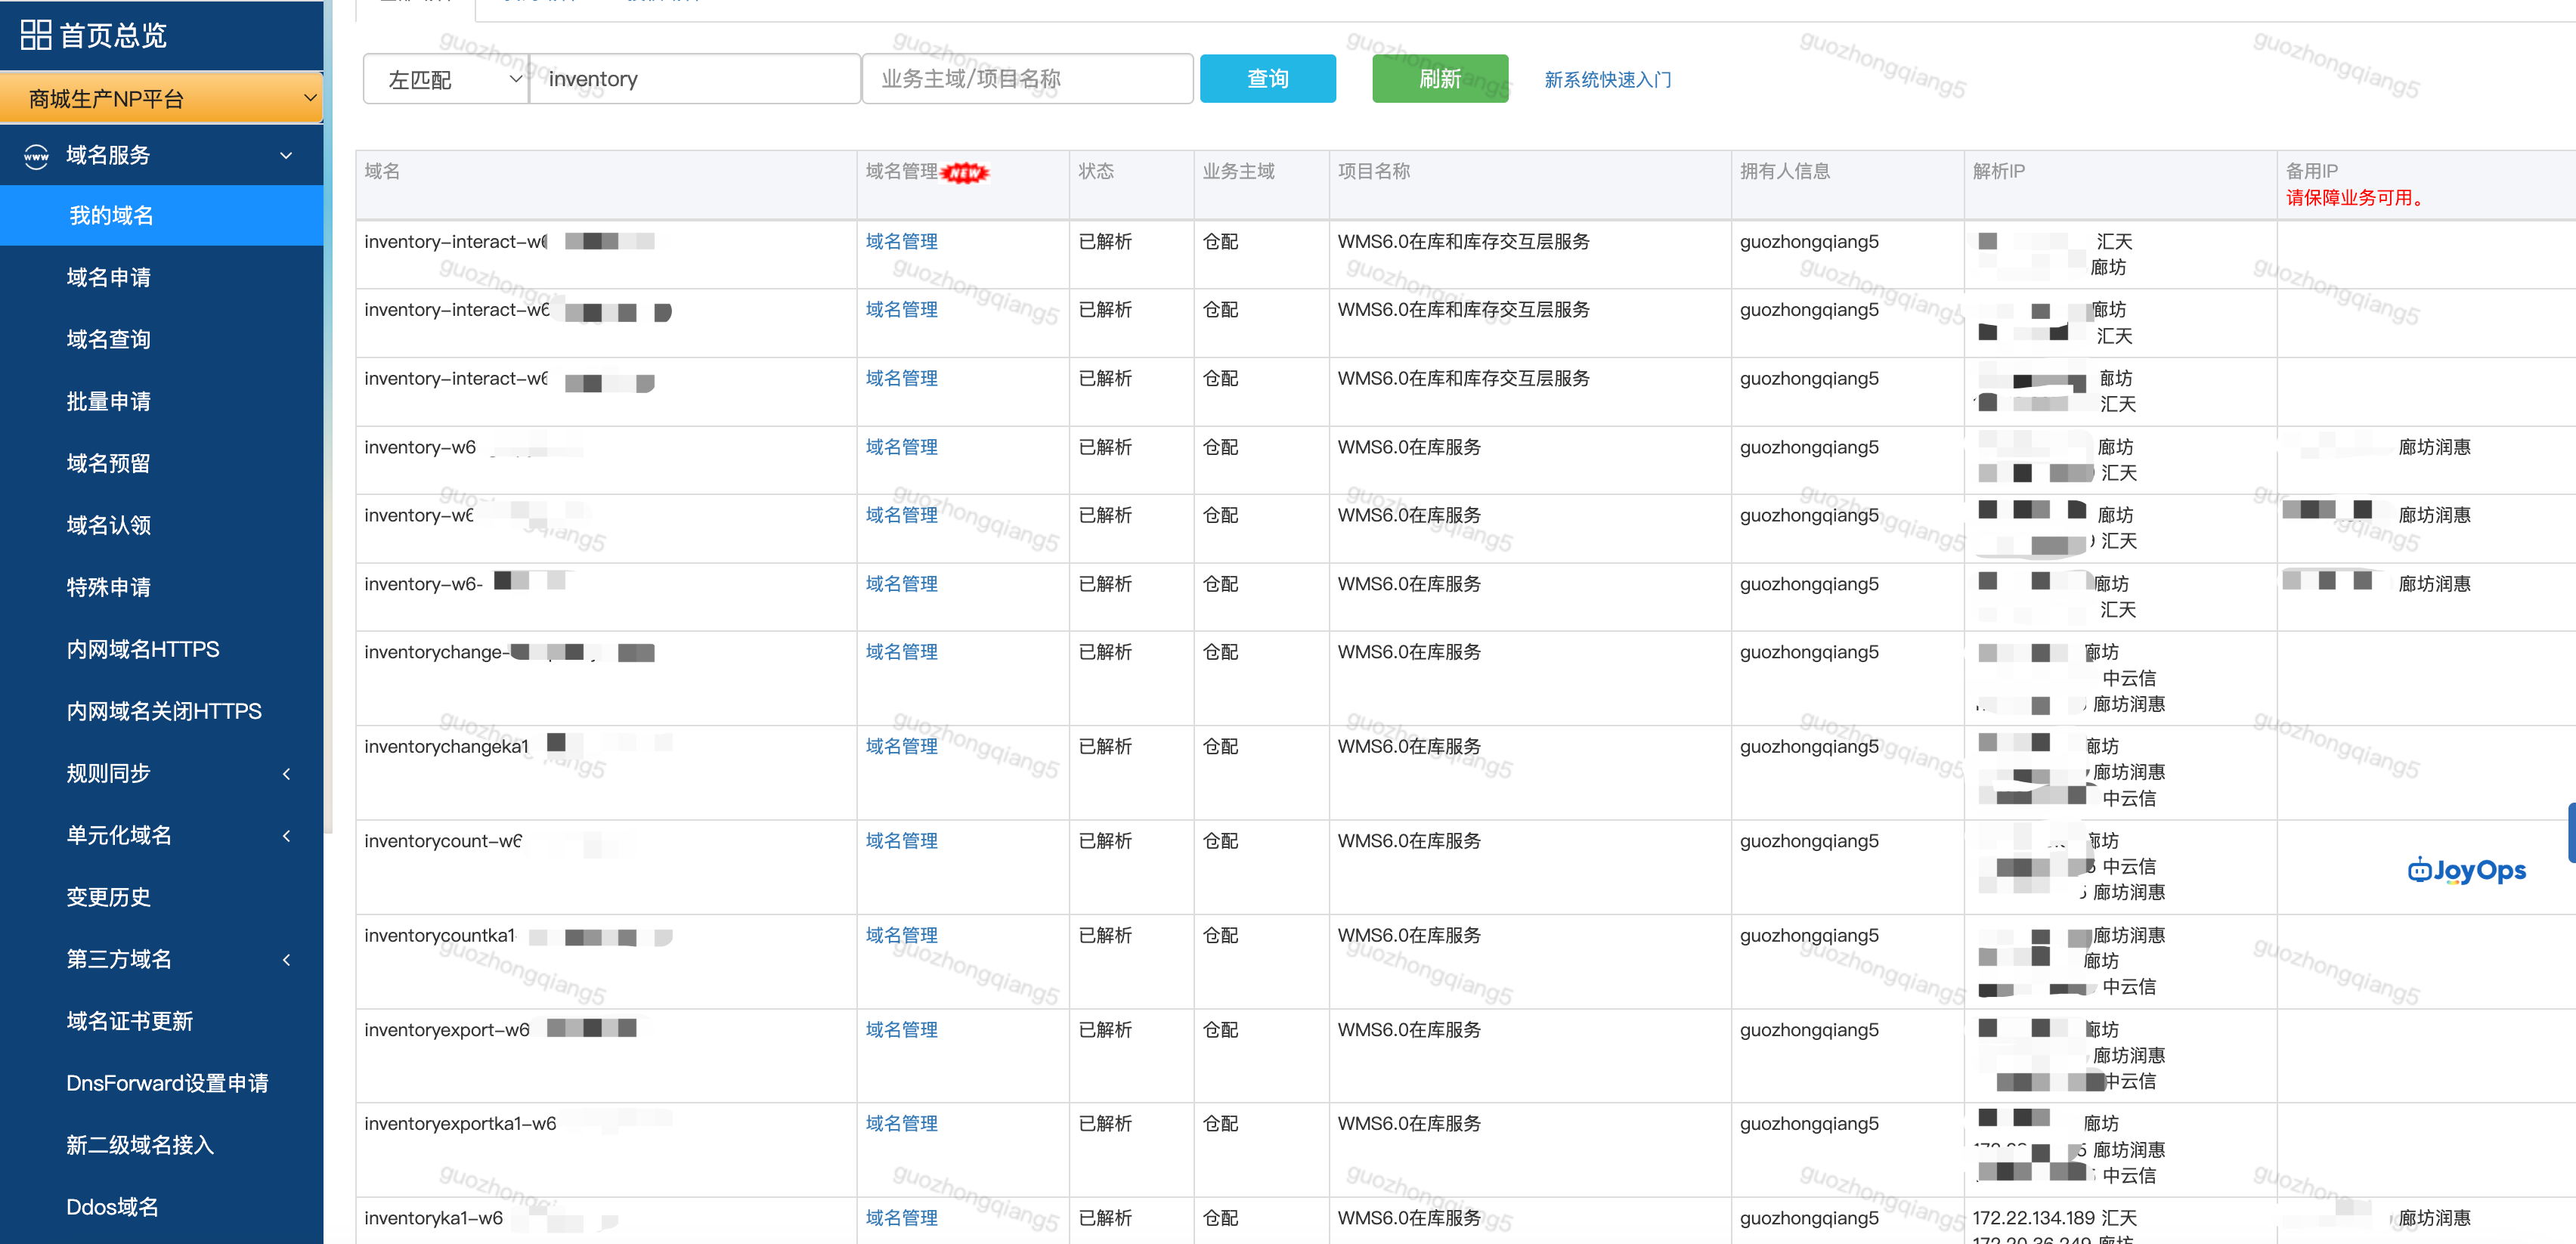This screenshot has width=2576, height=1244.
Task: Click the blue 查询 search button
Action: pos(1267,79)
